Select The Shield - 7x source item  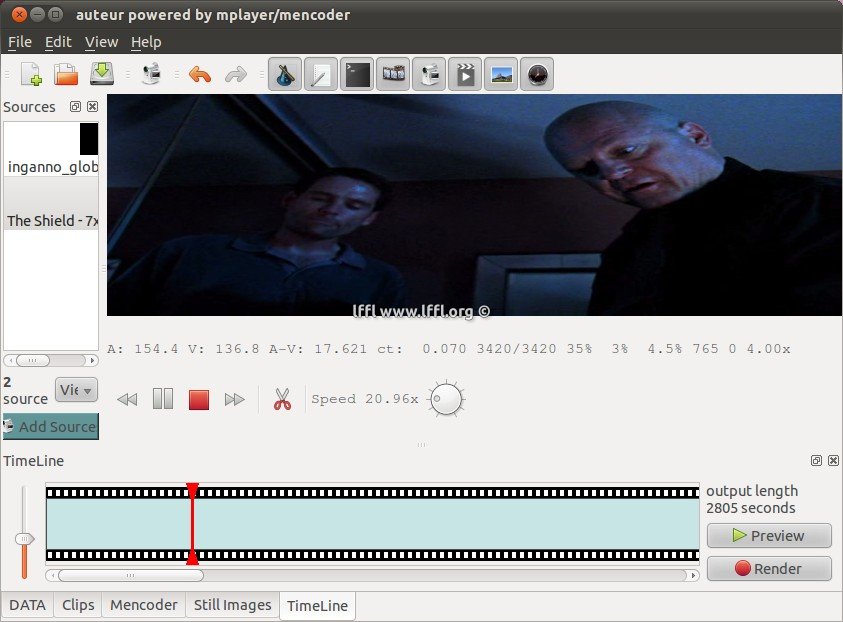click(51, 204)
